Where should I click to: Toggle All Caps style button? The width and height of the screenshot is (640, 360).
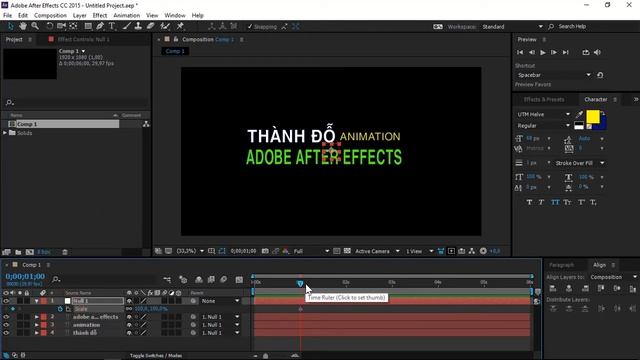(555, 202)
